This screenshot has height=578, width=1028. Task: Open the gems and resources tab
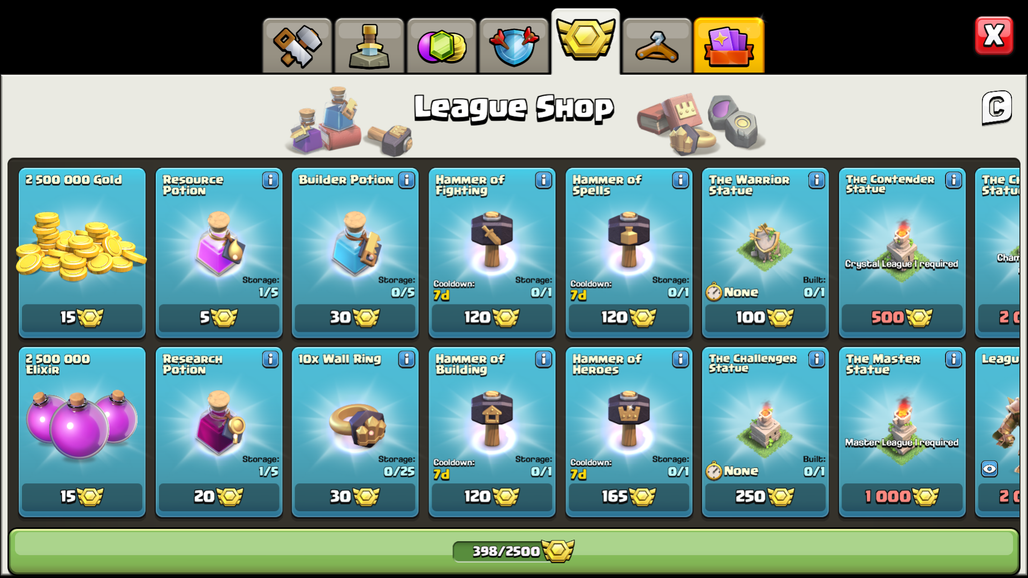pos(441,46)
